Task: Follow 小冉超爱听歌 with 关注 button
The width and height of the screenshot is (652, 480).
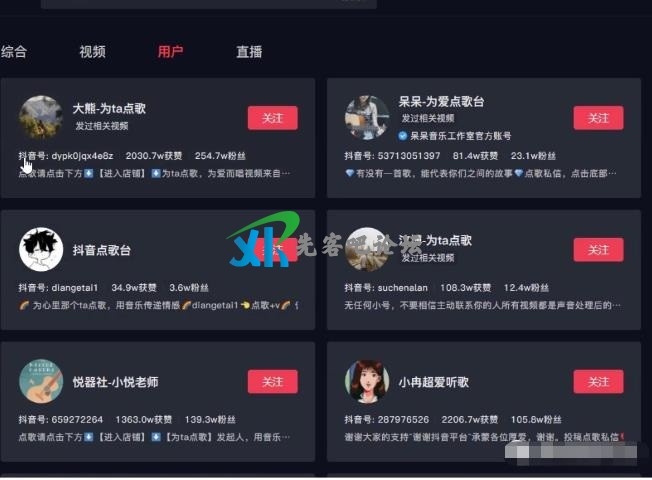Action: click(x=598, y=382)
